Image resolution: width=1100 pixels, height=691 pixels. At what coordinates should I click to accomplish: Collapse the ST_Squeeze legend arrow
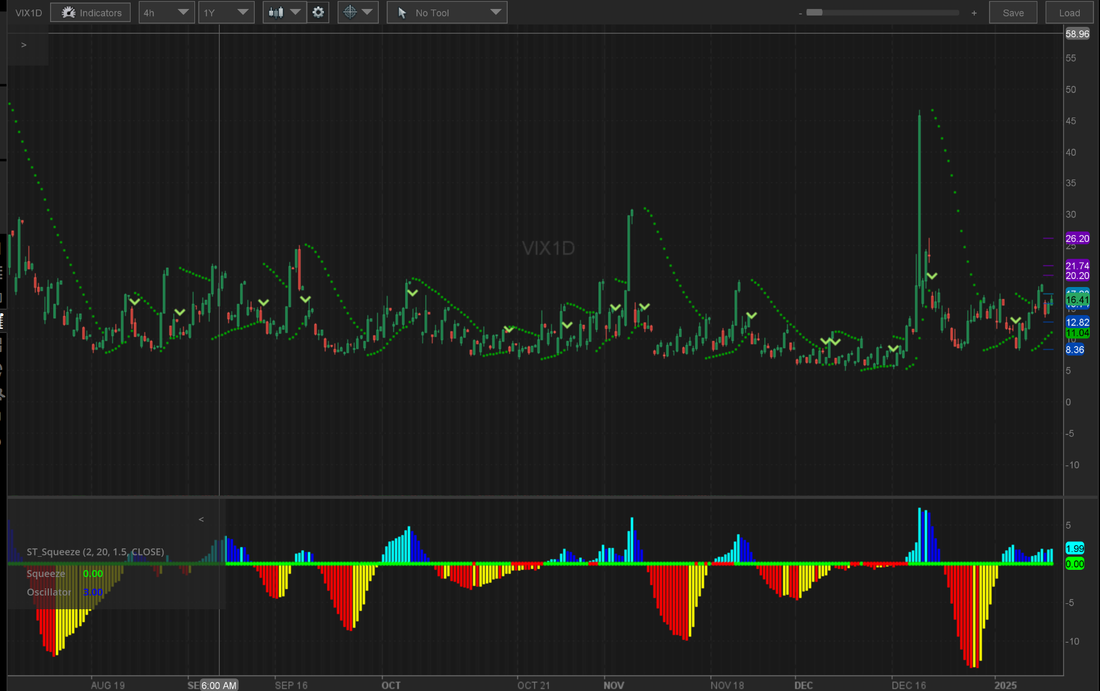201,519
